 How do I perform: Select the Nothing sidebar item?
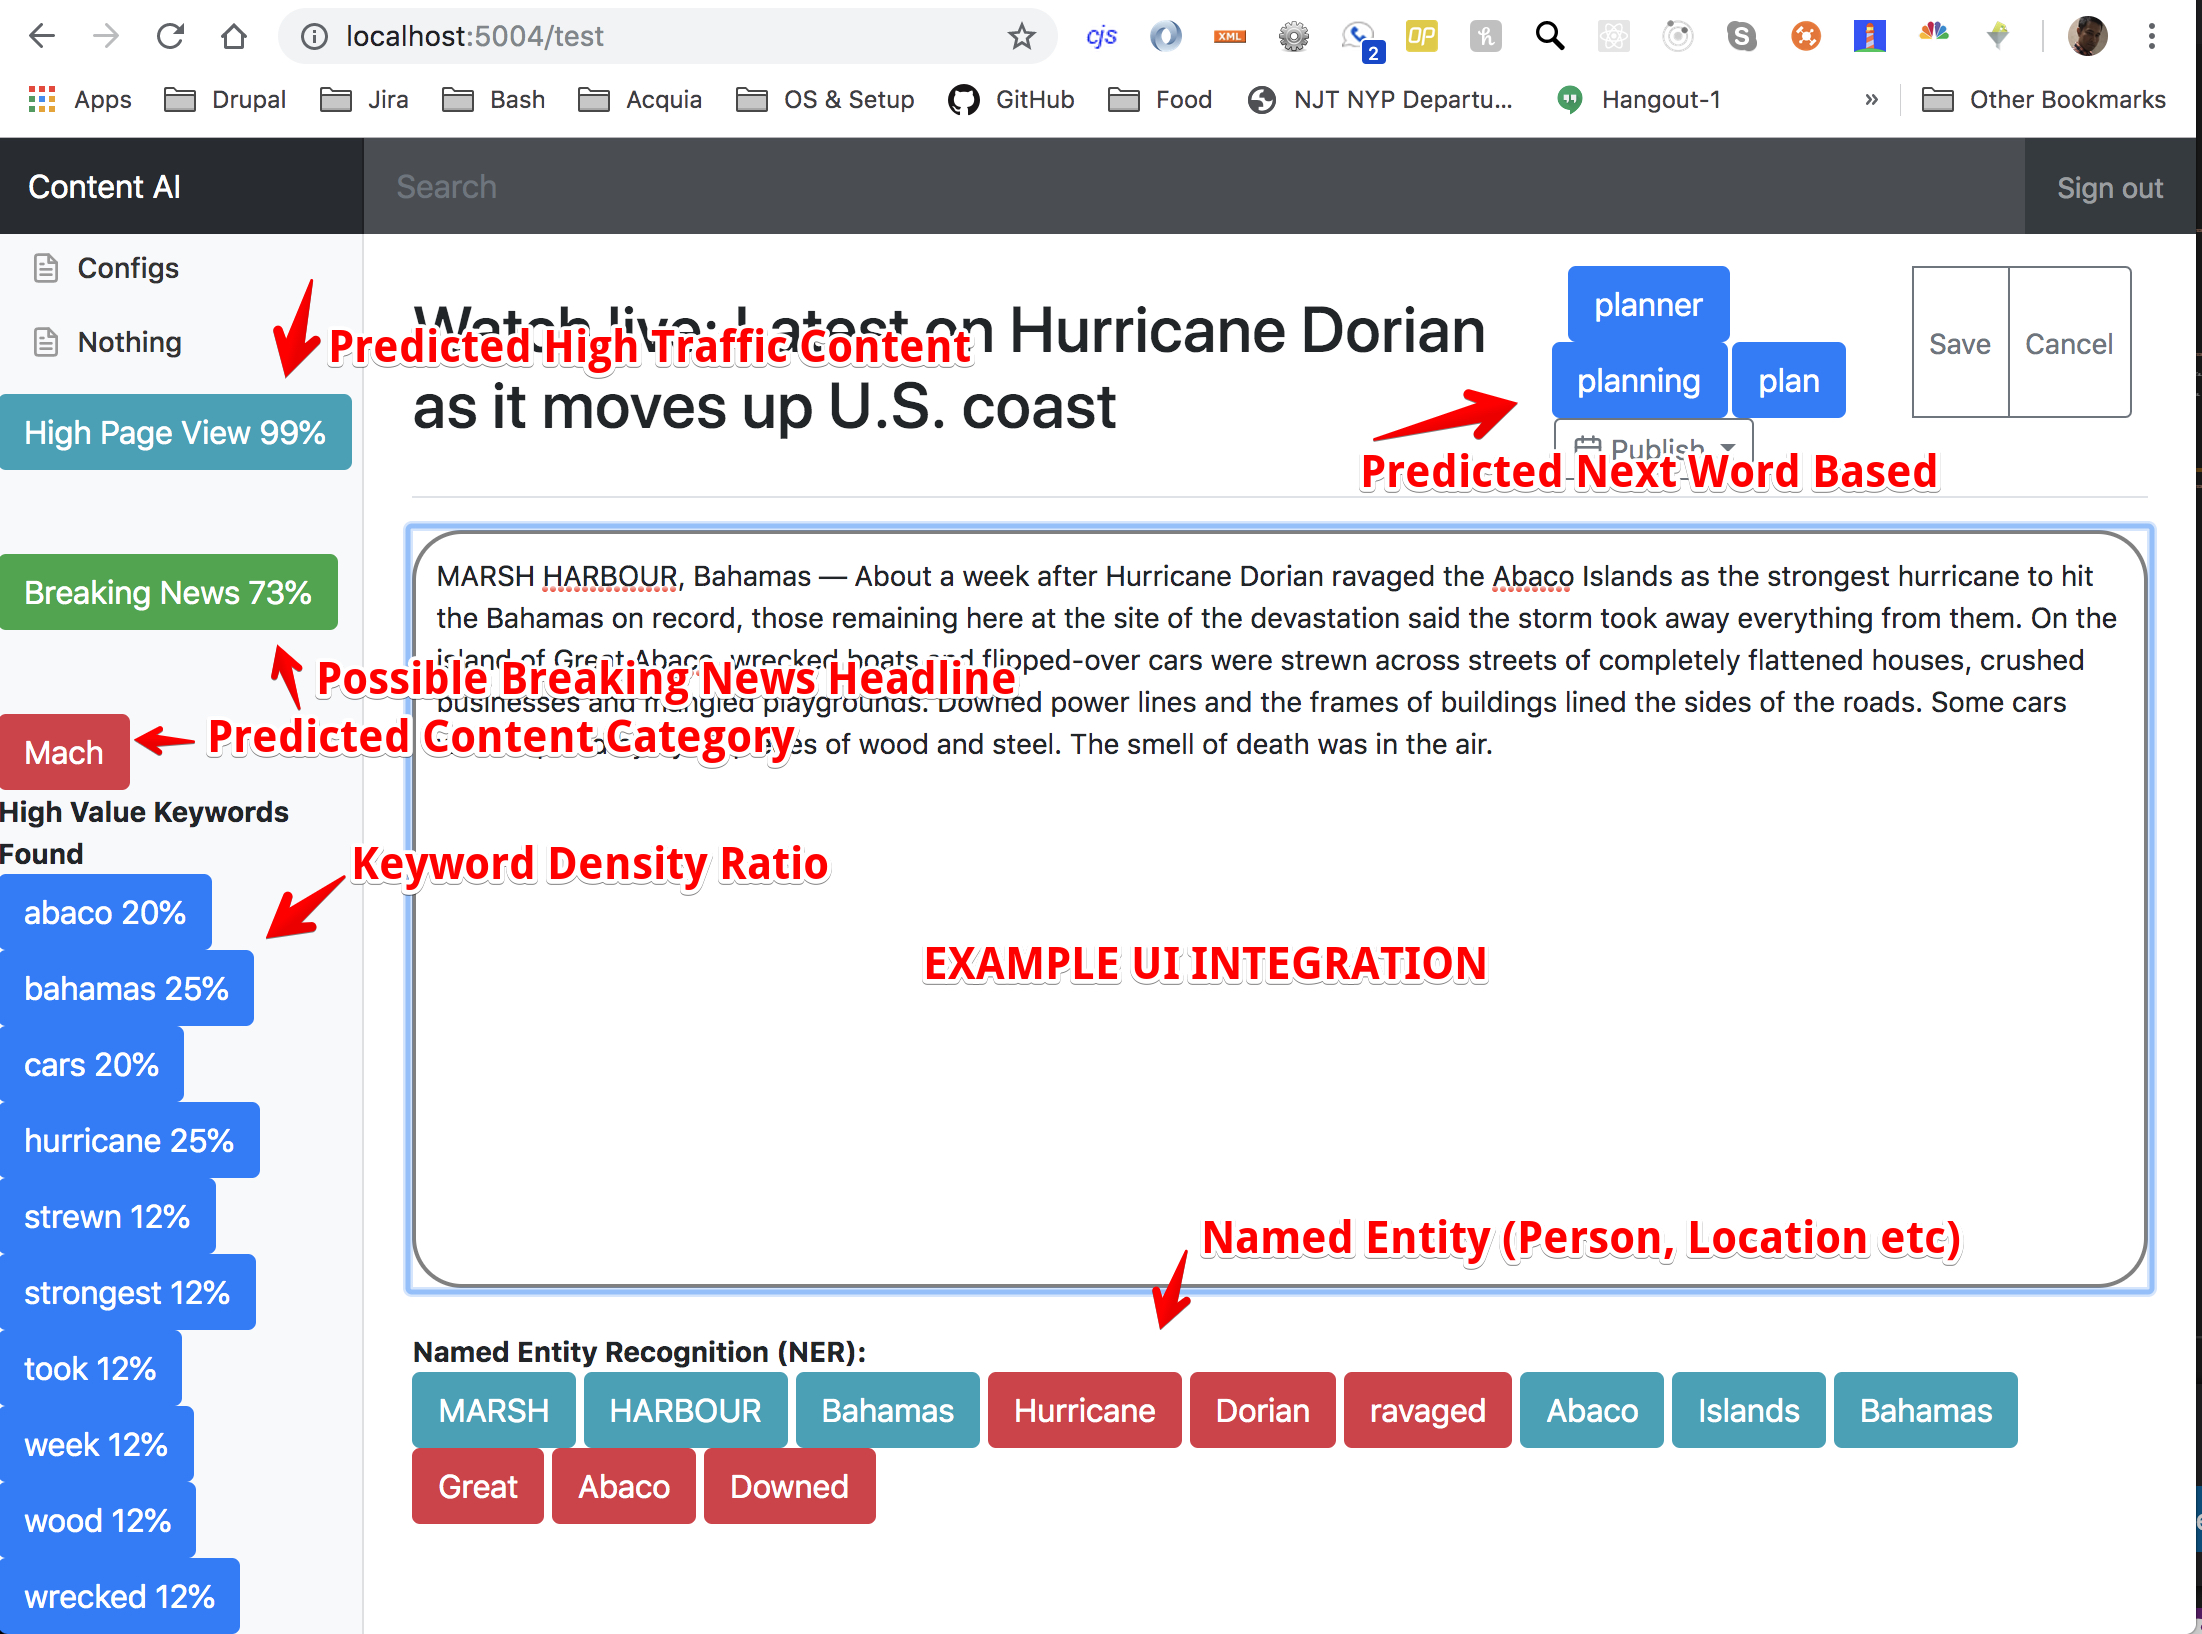(130, 342)
